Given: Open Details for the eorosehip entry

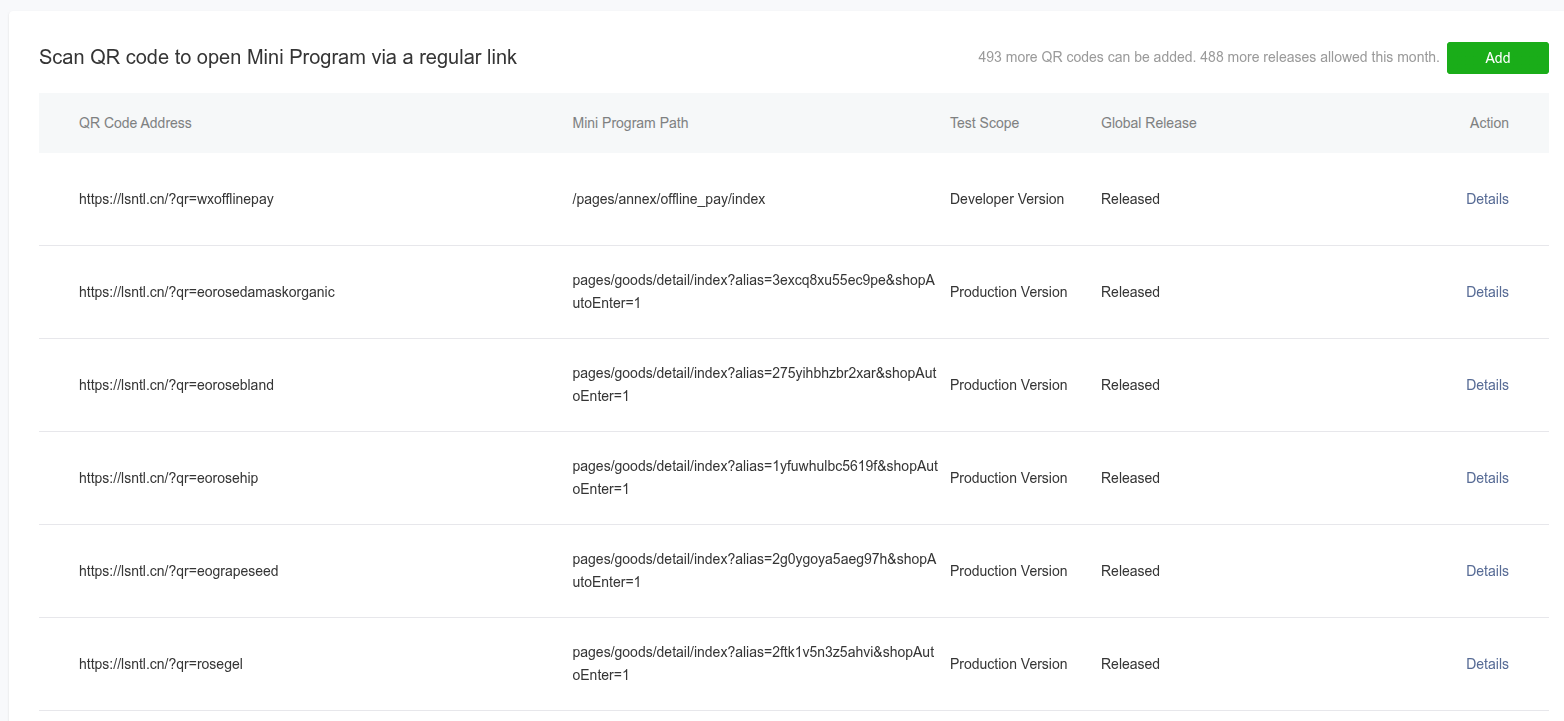Looking at the screenshot, I should tap(1487, 478).
